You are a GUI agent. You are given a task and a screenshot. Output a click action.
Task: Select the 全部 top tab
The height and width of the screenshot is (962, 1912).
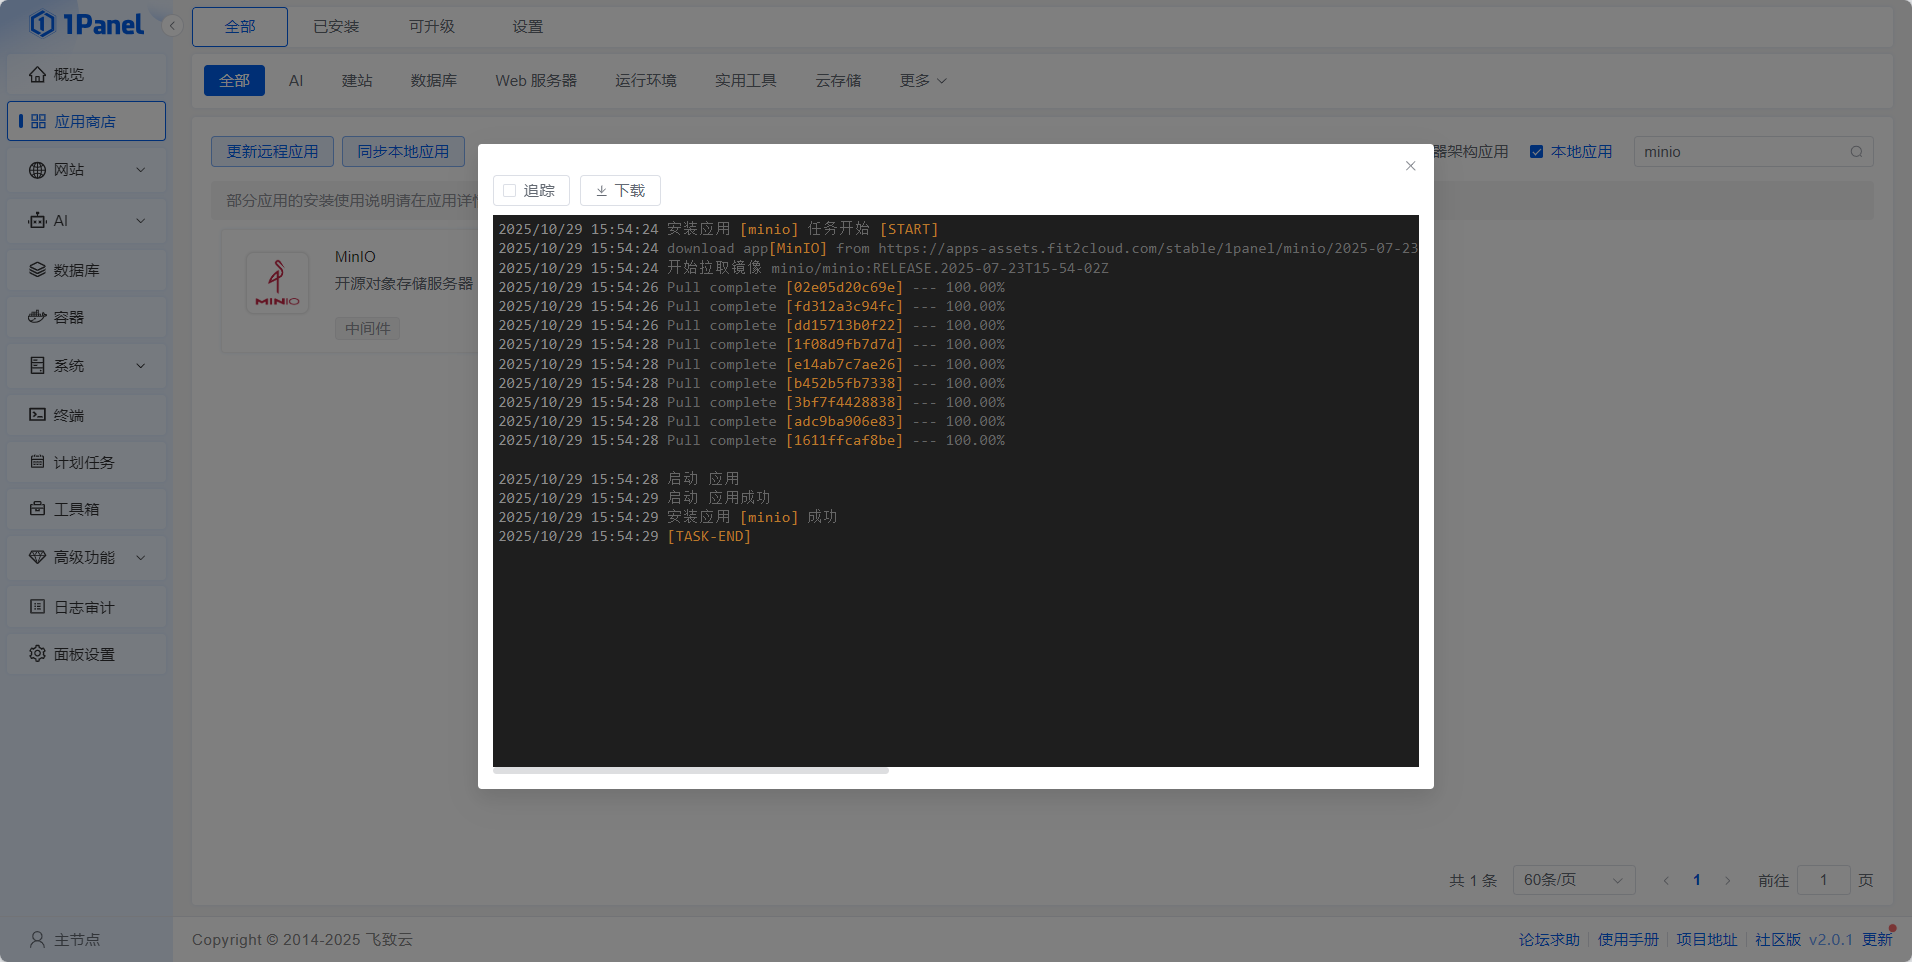point(240,27)
